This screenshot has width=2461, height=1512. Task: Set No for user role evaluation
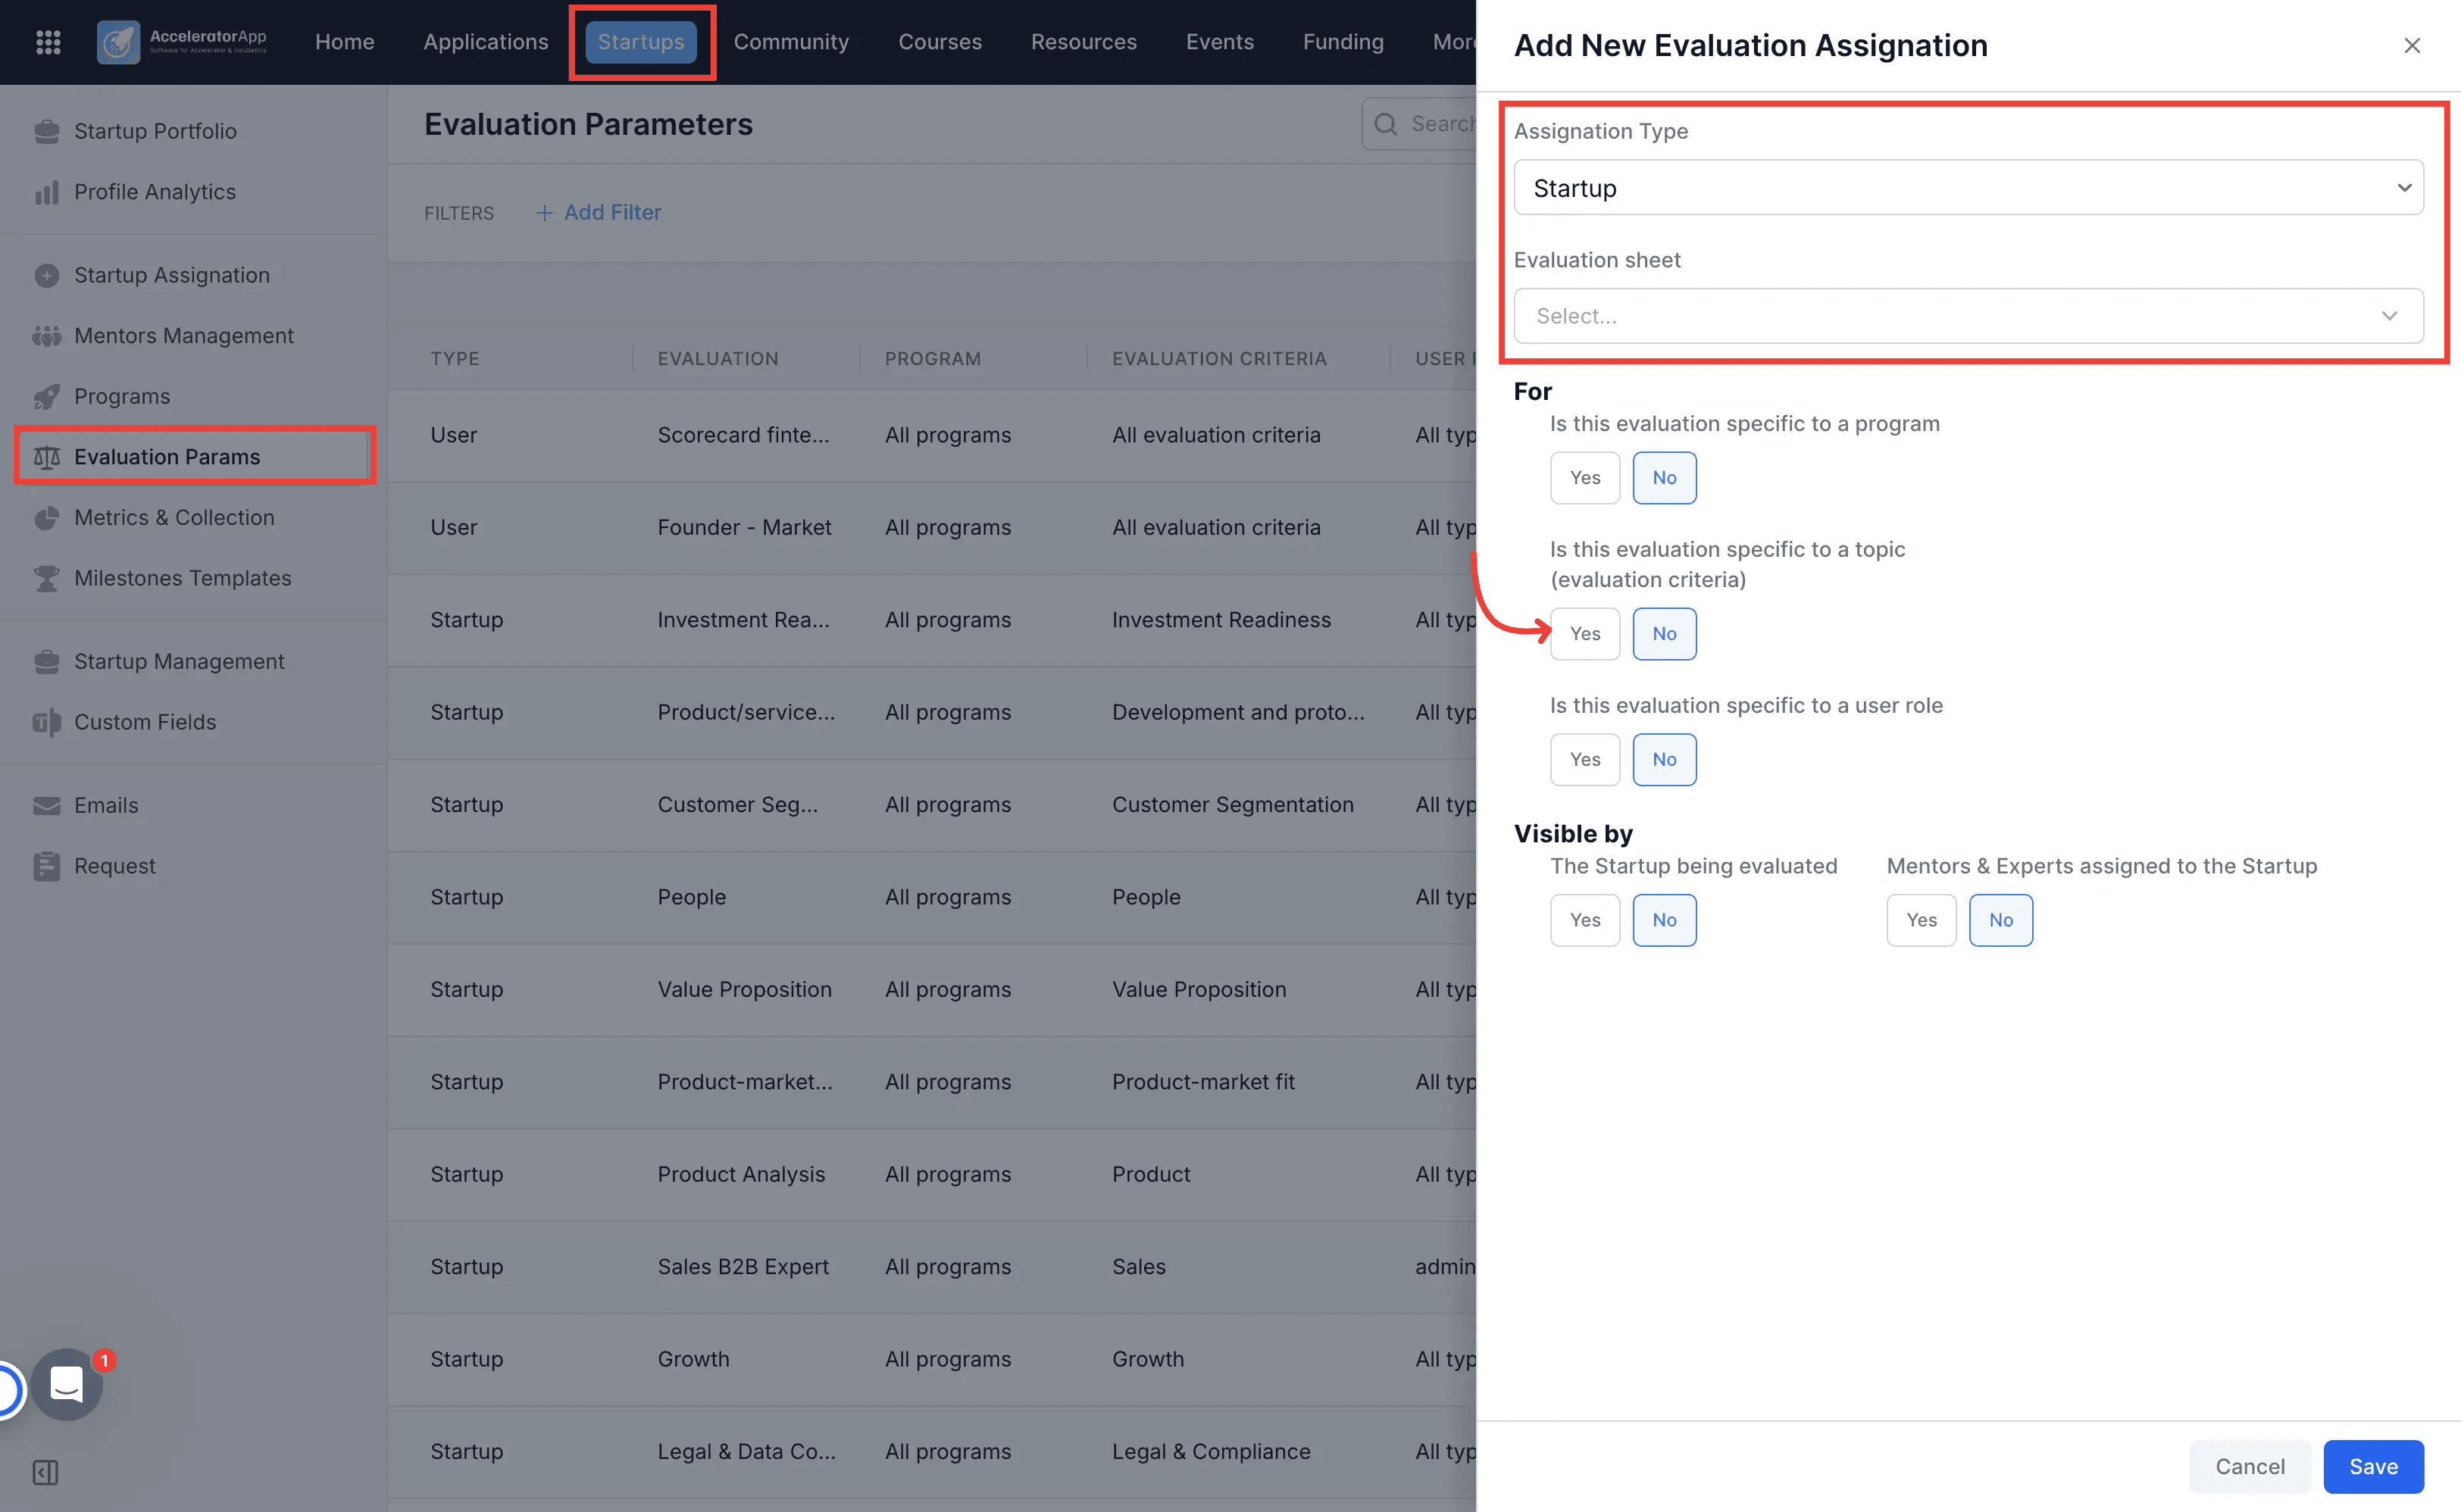coord(1664,760)
